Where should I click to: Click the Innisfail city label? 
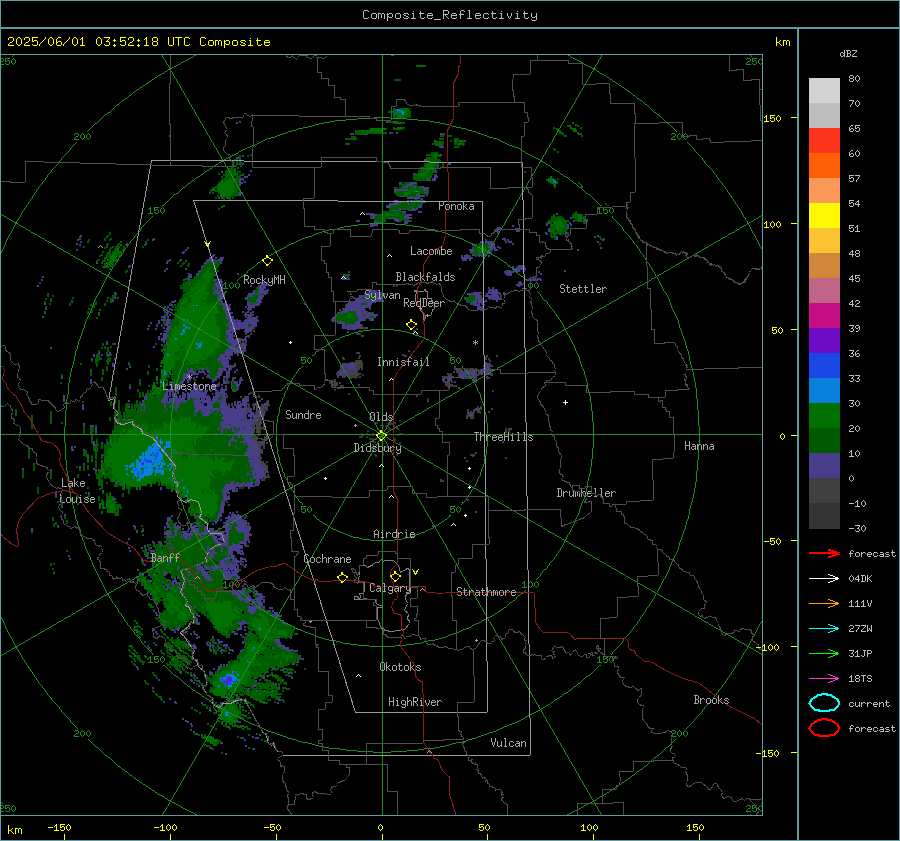pyautogui.click(x=403, y=362)
